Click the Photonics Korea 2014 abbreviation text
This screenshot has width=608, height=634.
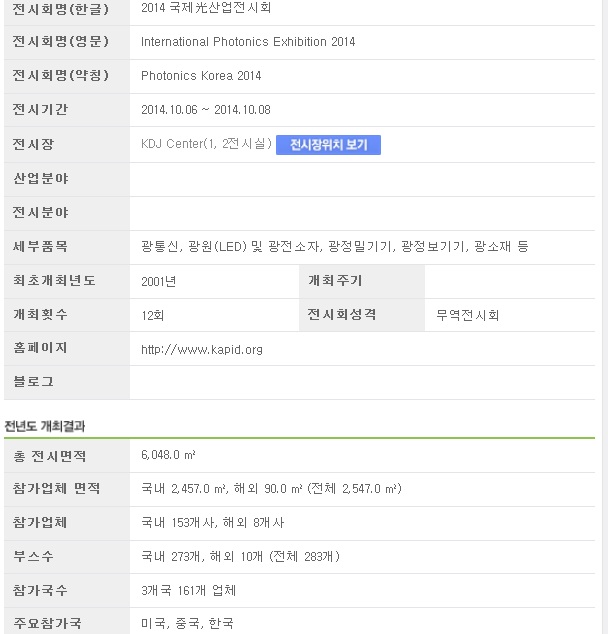pos(201,76)
